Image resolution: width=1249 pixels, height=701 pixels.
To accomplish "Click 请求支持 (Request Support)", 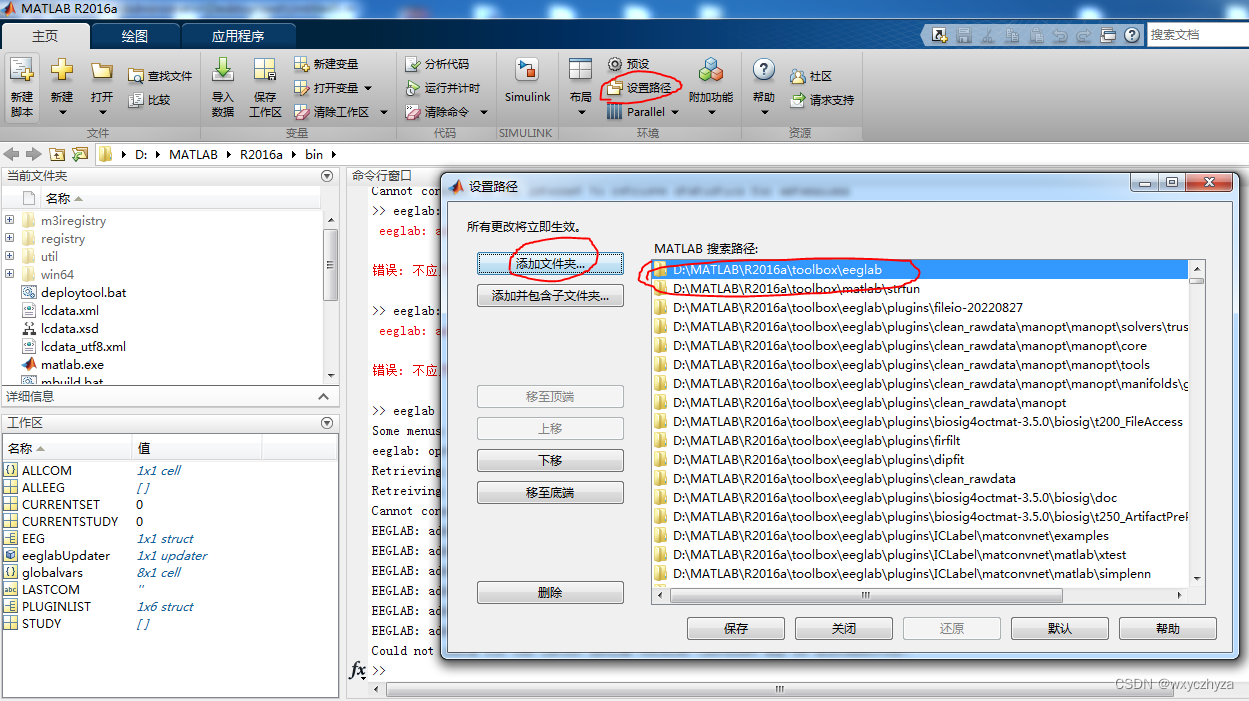I will [x=822, y=100].
